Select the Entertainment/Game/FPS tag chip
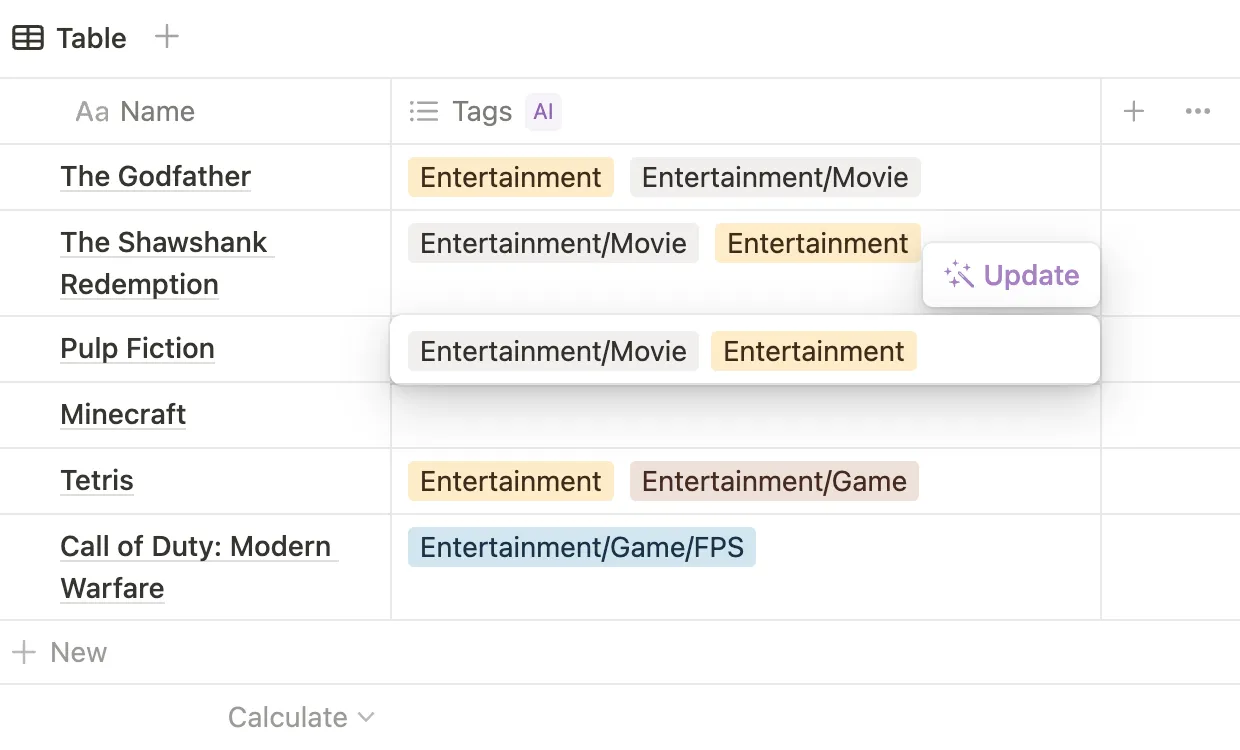The image size is (1240, 750). [581, 547]
